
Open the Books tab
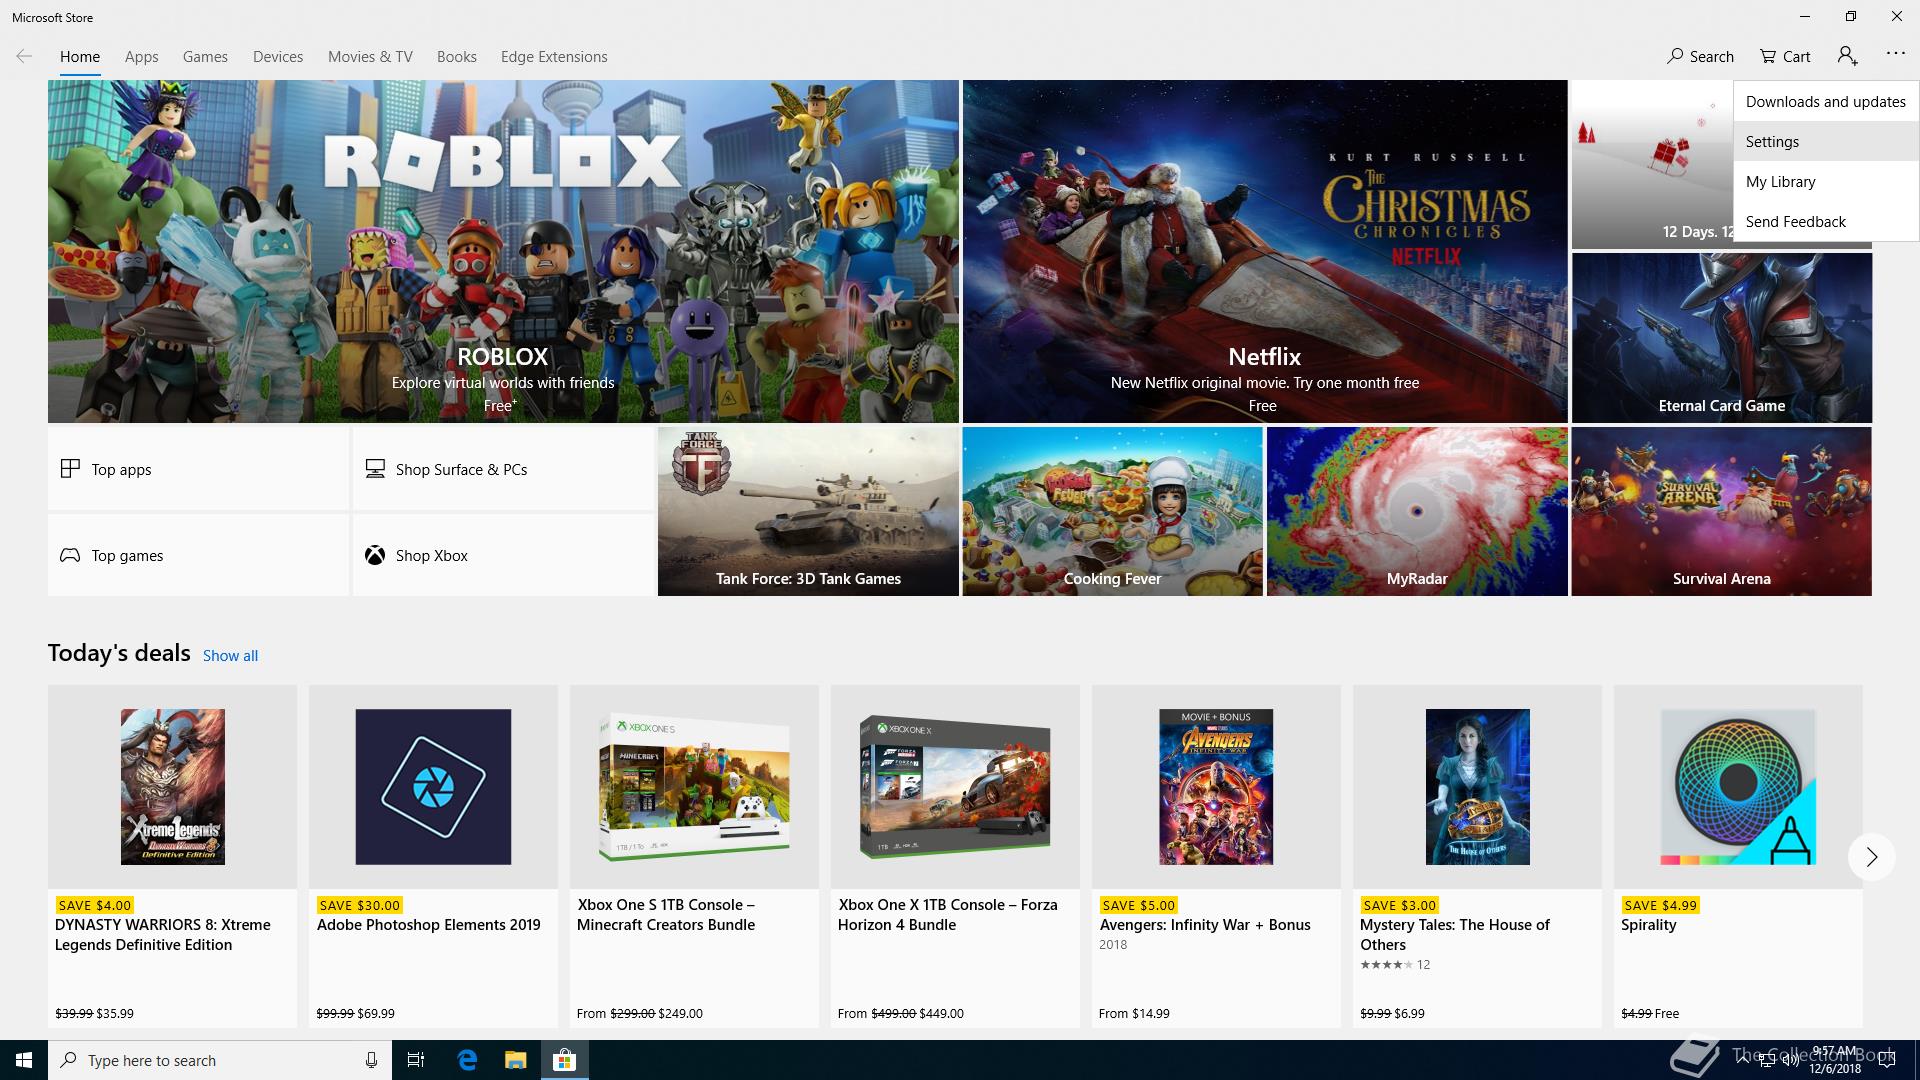(x=457, y=57)
